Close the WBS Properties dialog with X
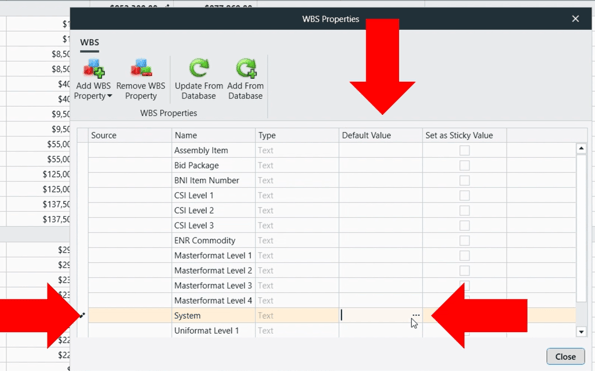This screenshot has height=371, width=595. pyautogui.click(x=575, y=19)
